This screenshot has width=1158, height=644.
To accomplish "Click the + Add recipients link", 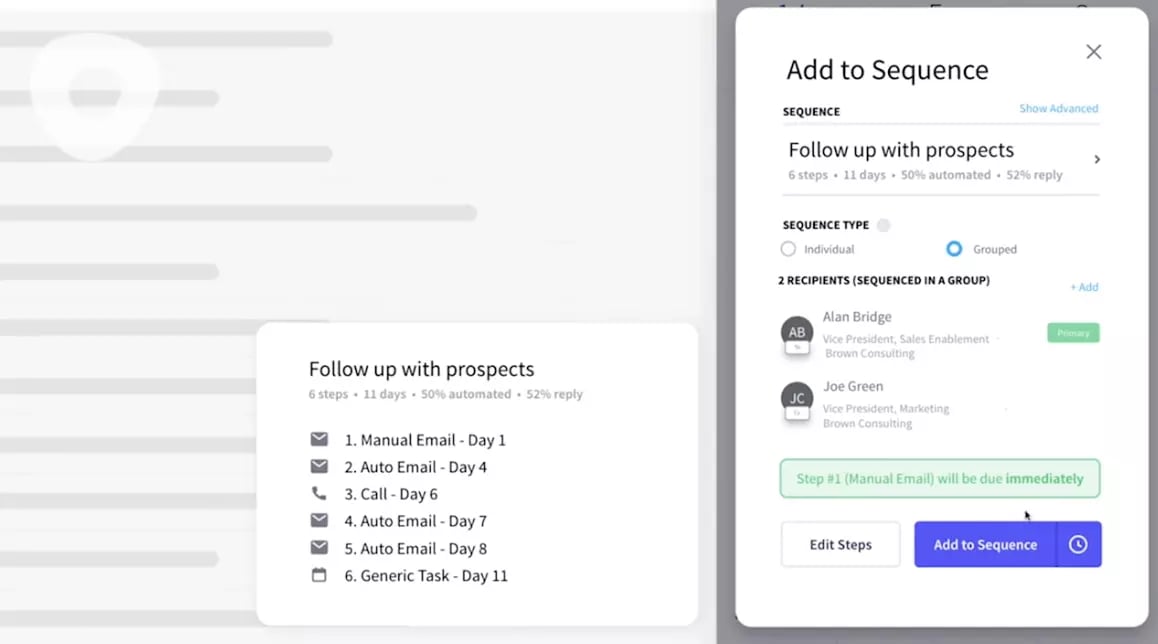I will (x=1084, y=287).
